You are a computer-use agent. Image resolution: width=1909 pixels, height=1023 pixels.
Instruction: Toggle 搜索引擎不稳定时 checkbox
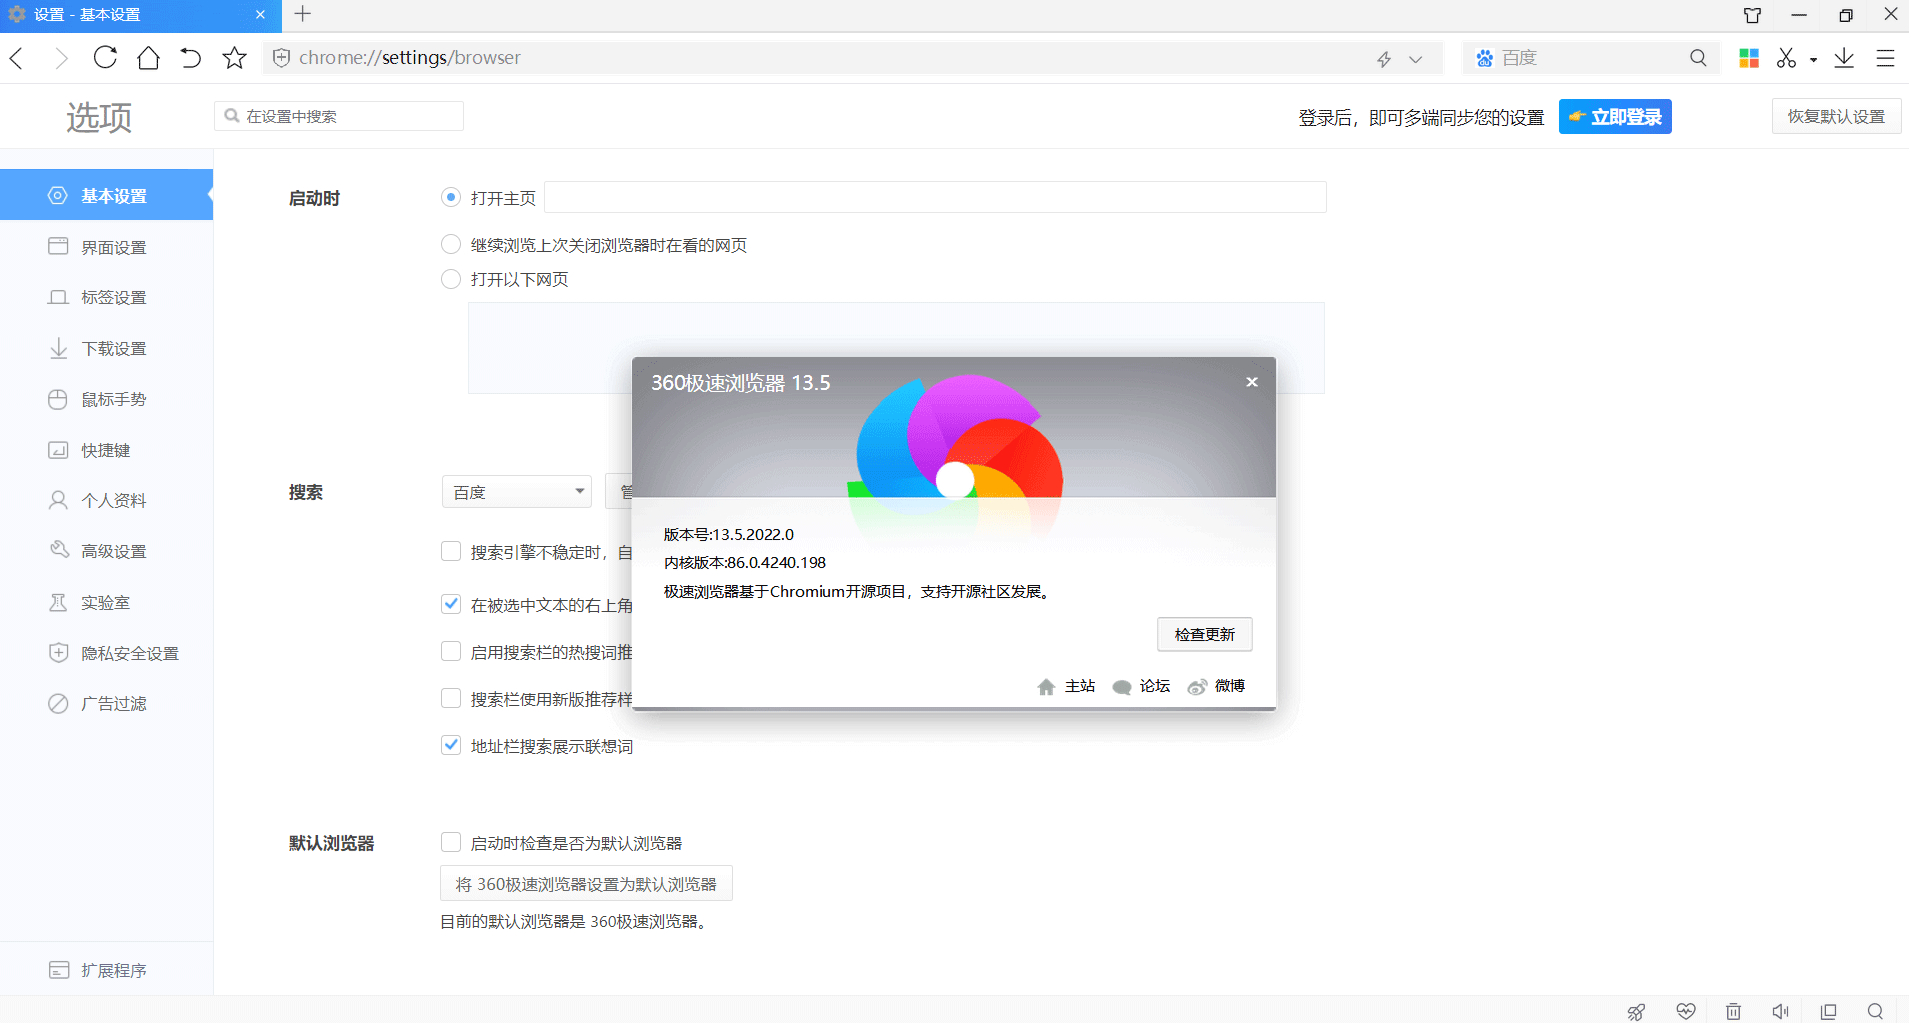coord(451,551)
